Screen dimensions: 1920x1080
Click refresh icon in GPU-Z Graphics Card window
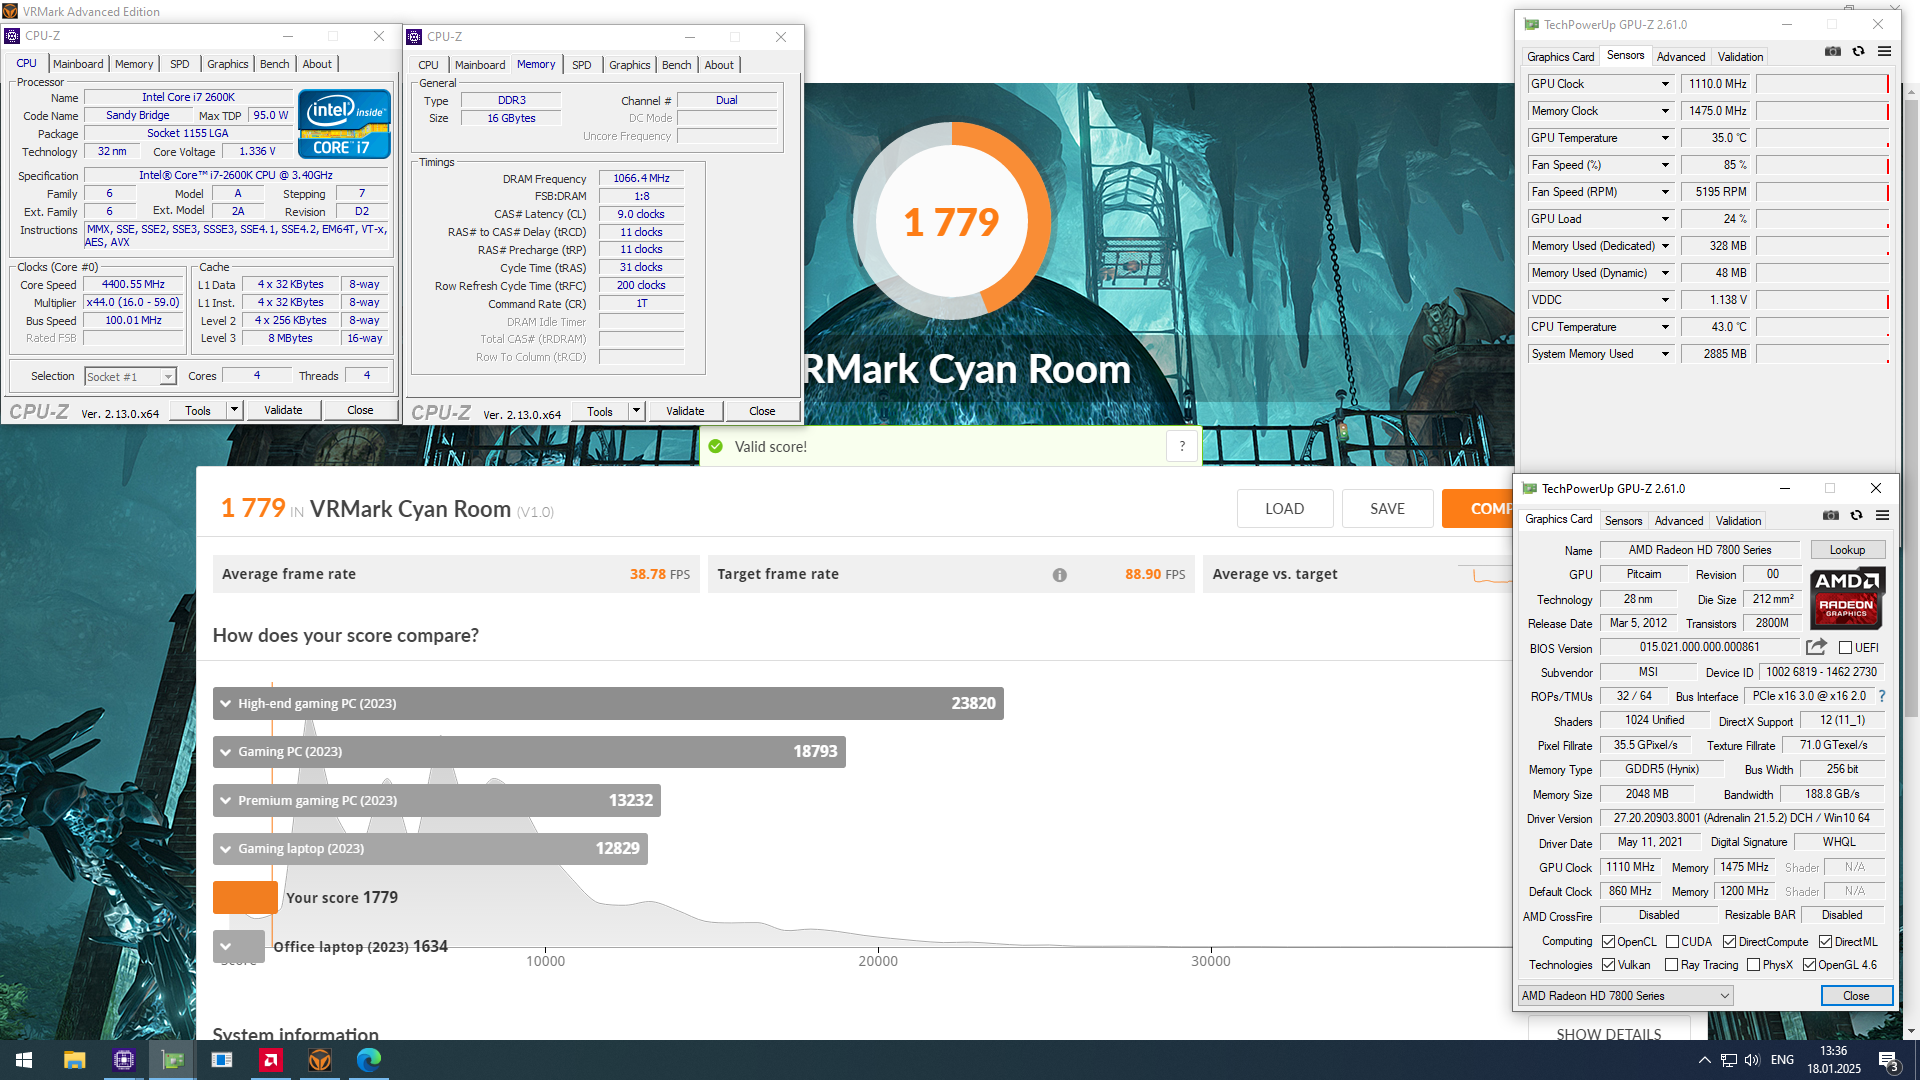click(x=1856, y=515)
